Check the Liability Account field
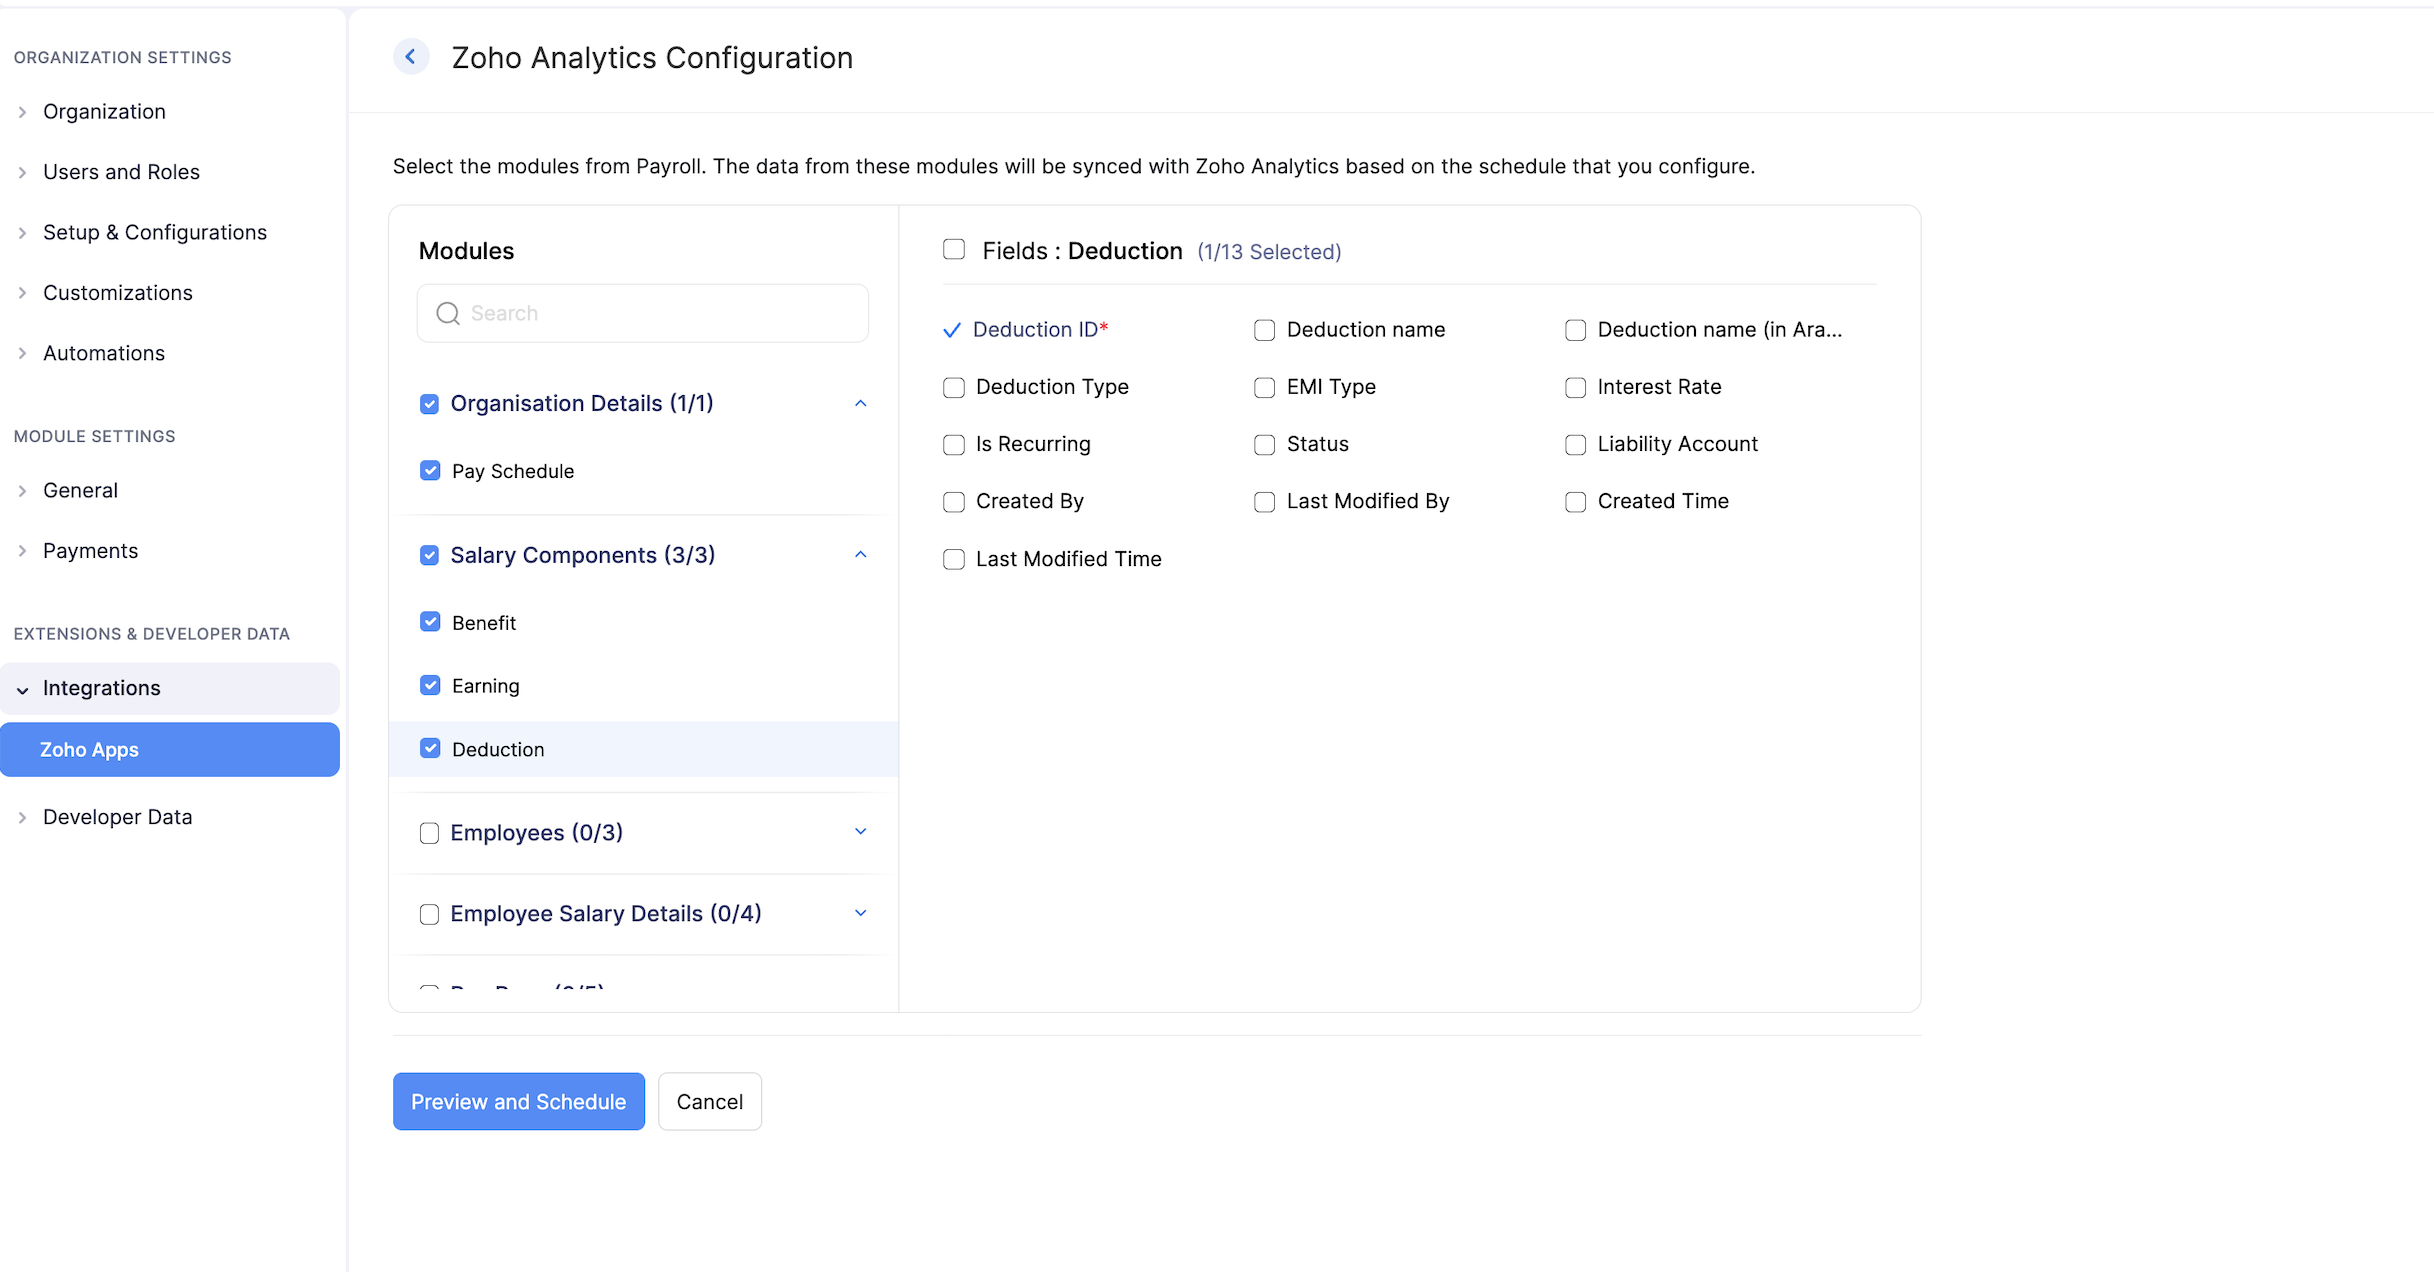Viewport: 2434px width, 1272px height. tap(1576, 444)
